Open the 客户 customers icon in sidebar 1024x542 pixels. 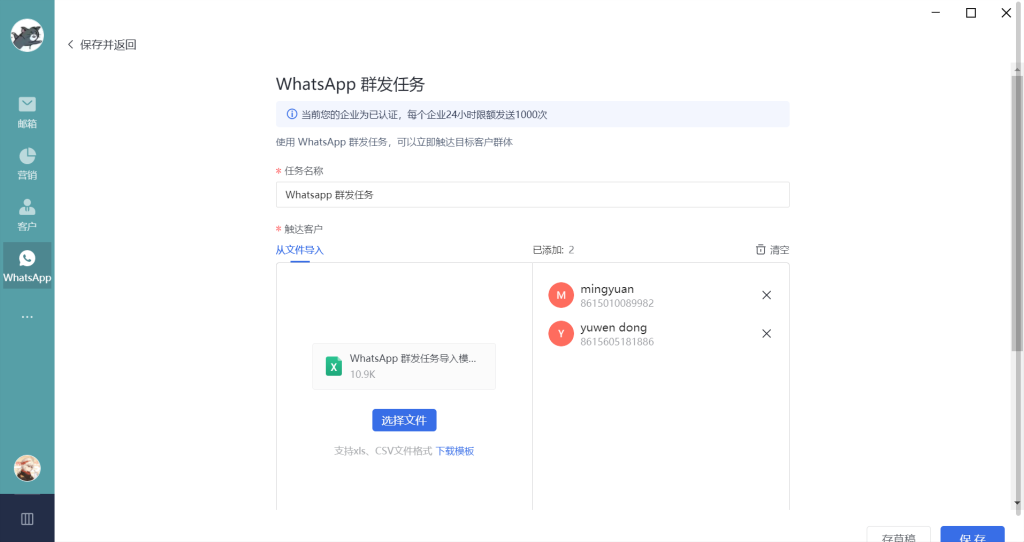pyautogui.click(x=27, y=208)
